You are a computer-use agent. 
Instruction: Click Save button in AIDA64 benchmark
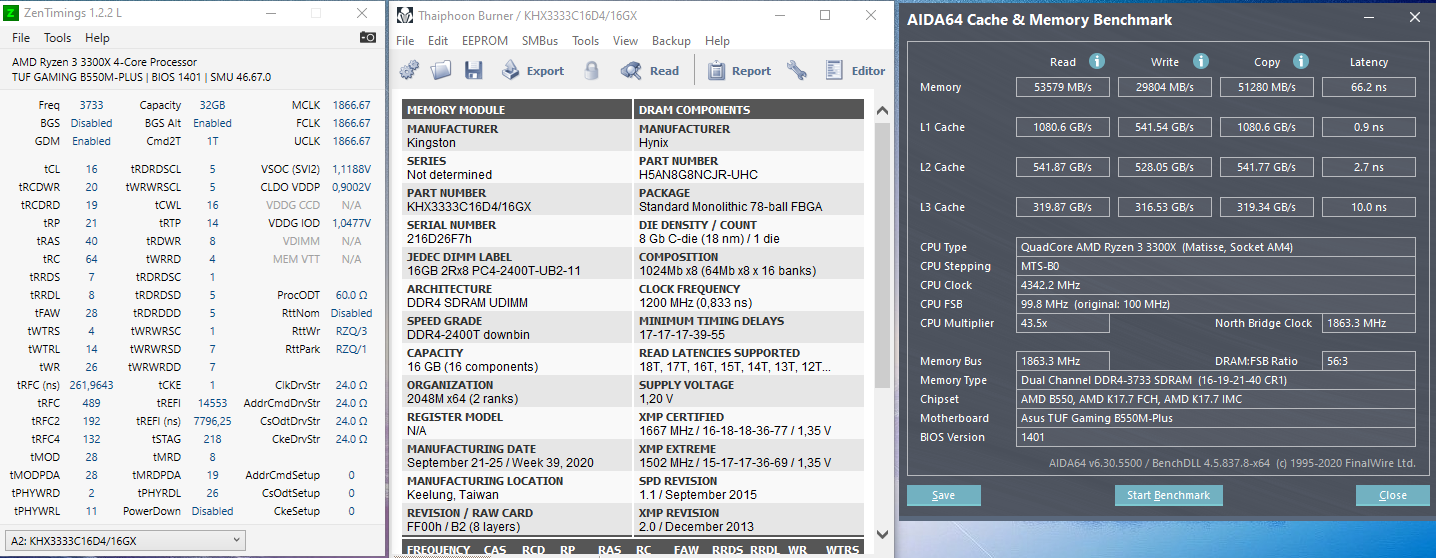pyautogui.click(x=943, y=495)
